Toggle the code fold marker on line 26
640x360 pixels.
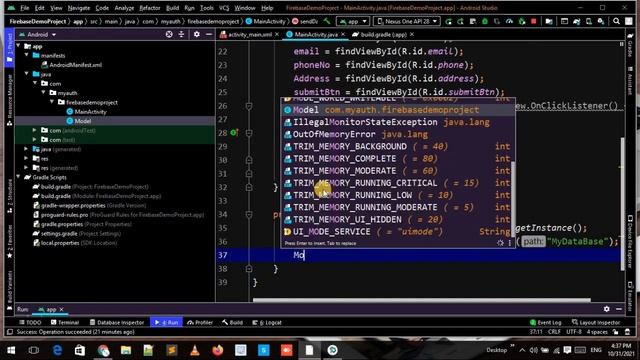(249, 106)
